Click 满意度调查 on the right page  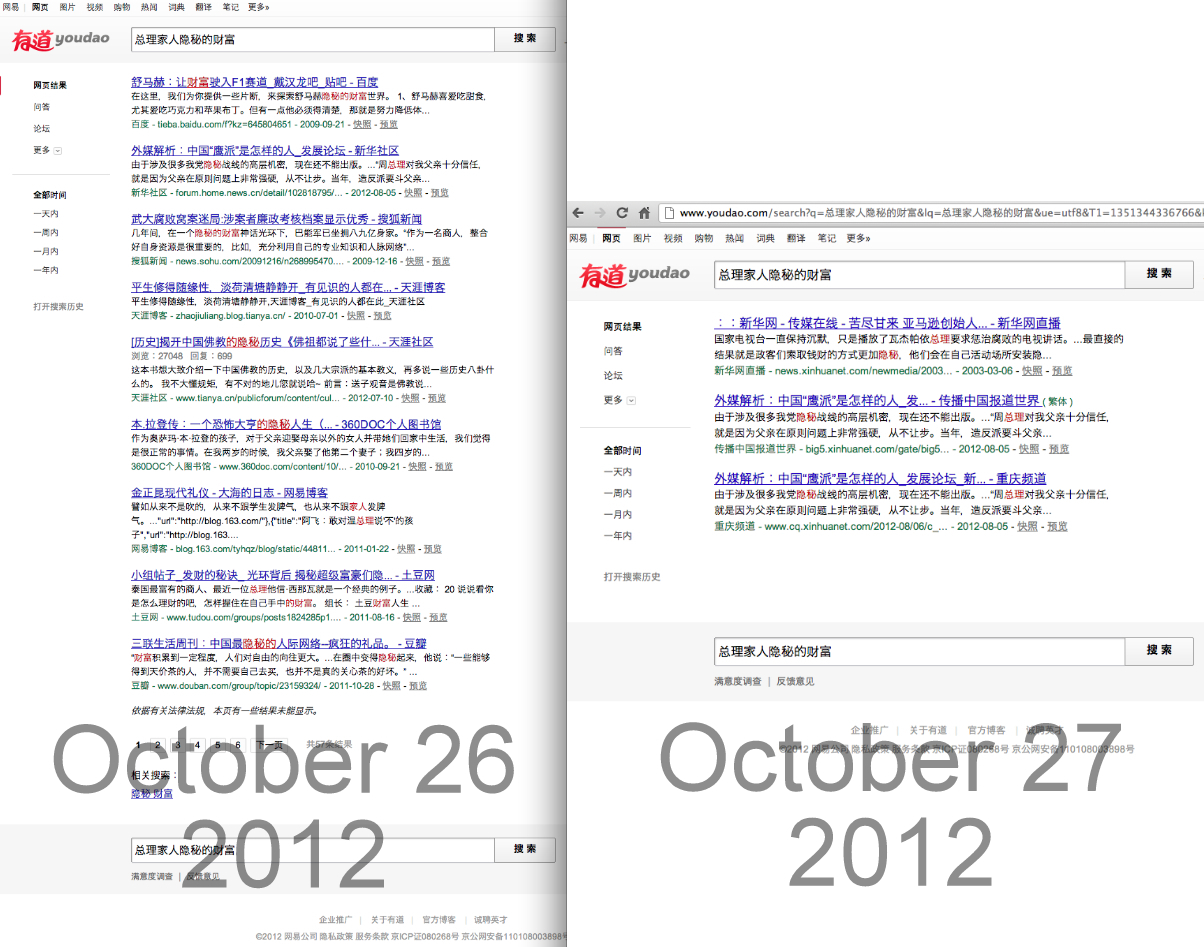pyautogui.click(x=738, y=681)
